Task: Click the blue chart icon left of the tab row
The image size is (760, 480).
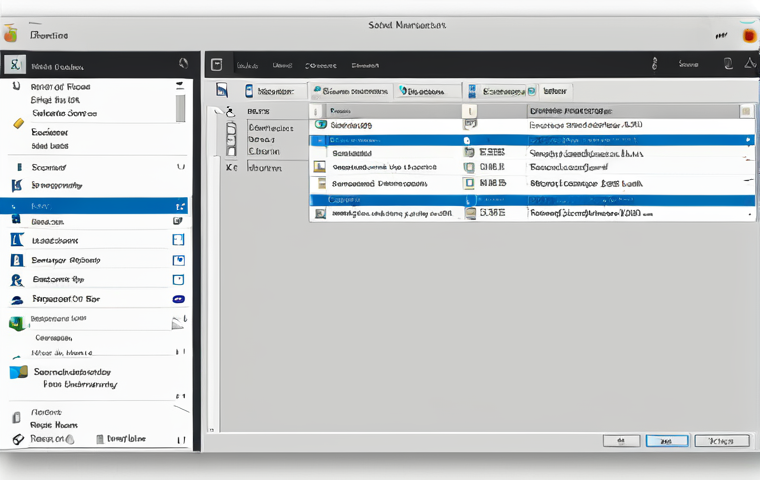Action: click(222, 90)
